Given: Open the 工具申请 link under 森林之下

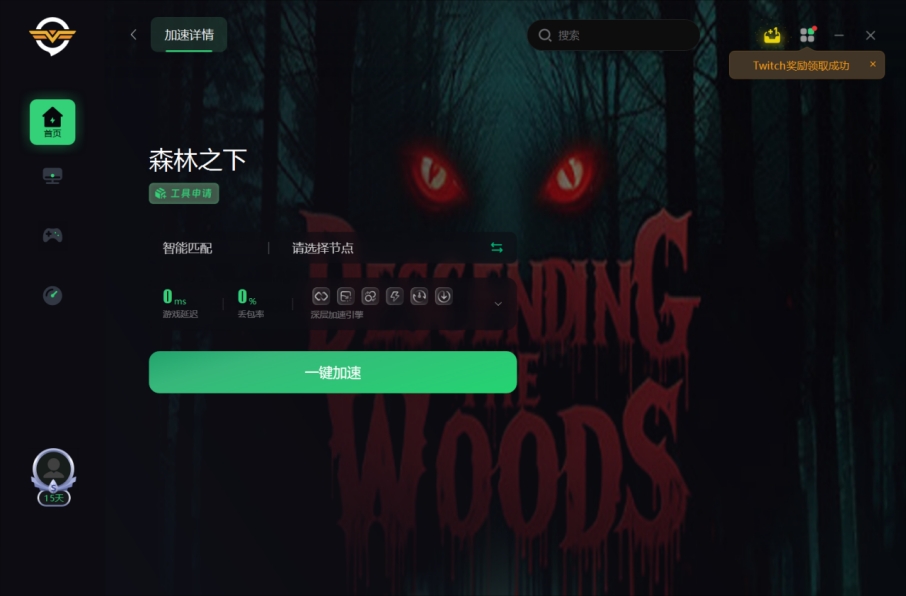Looking at the screenshot, I should pos(183,194).
